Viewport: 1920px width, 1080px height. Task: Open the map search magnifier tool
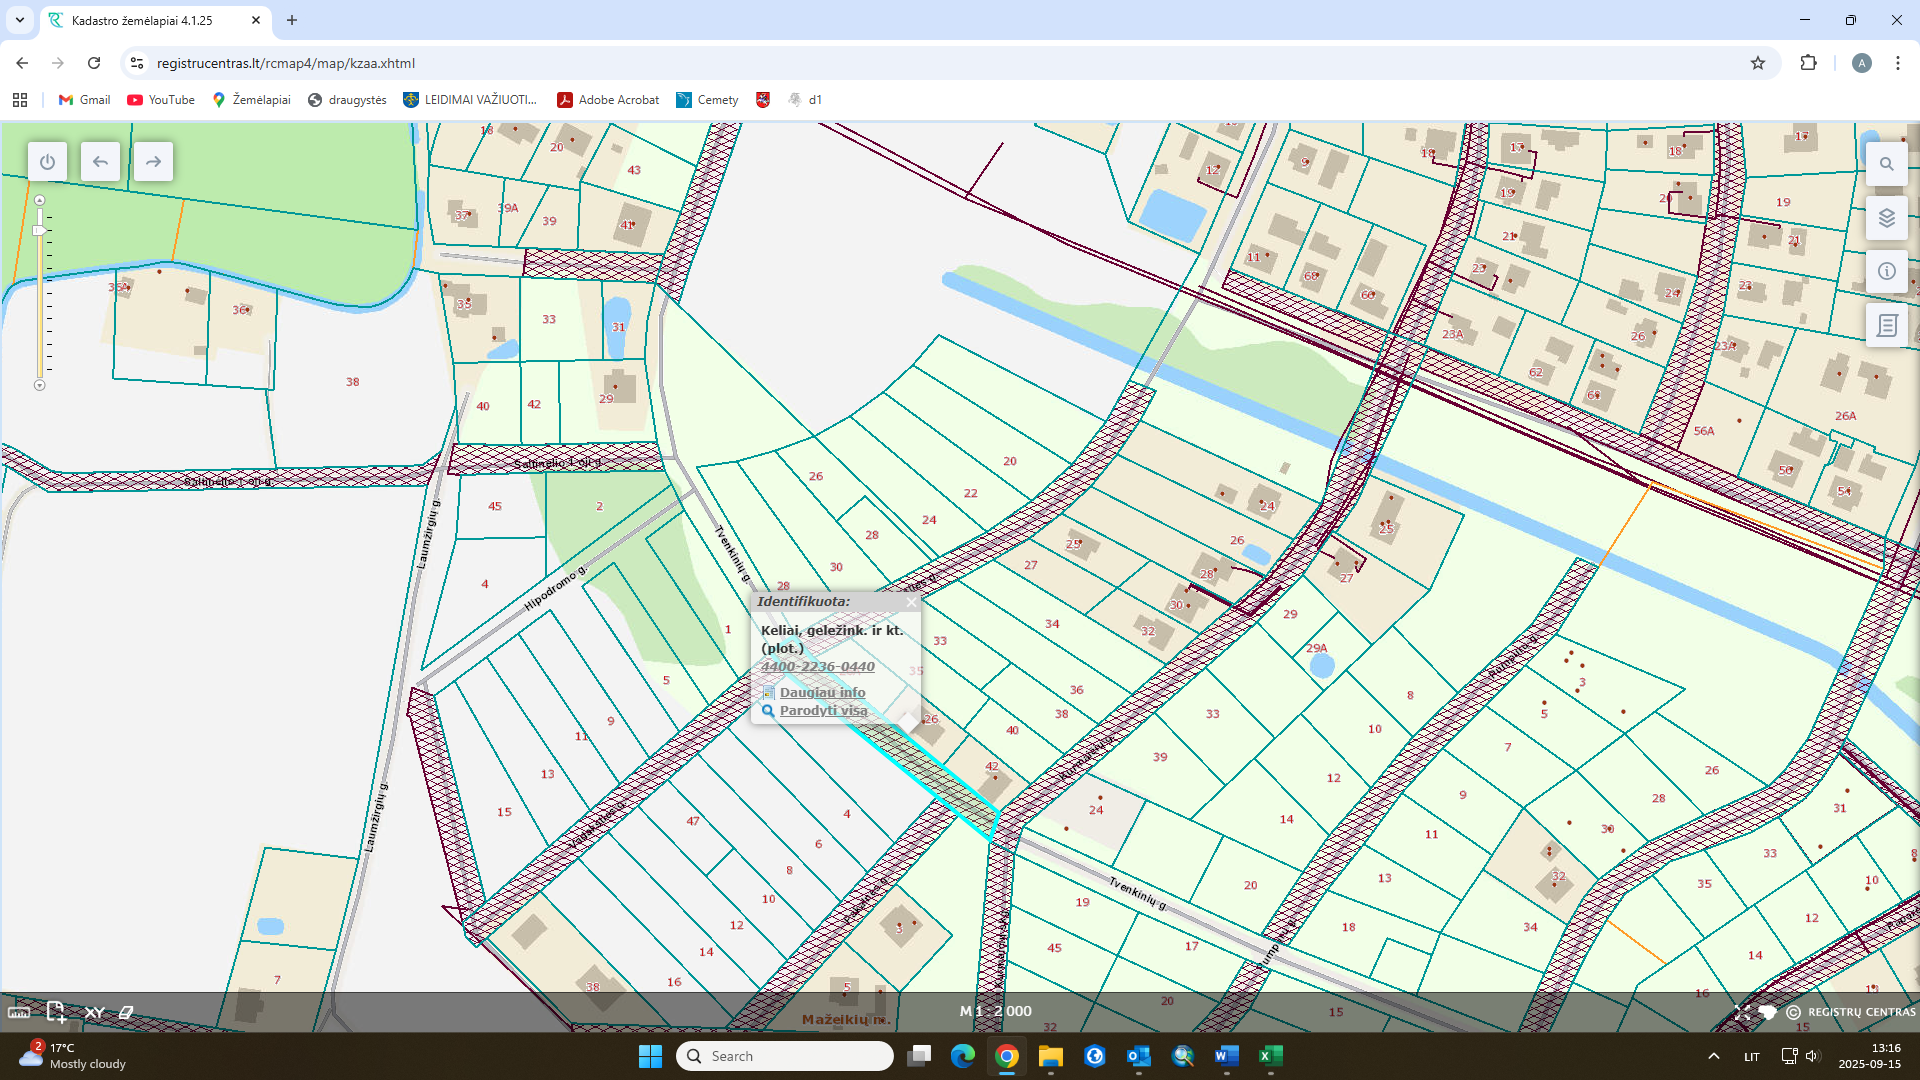[1886, 164]
